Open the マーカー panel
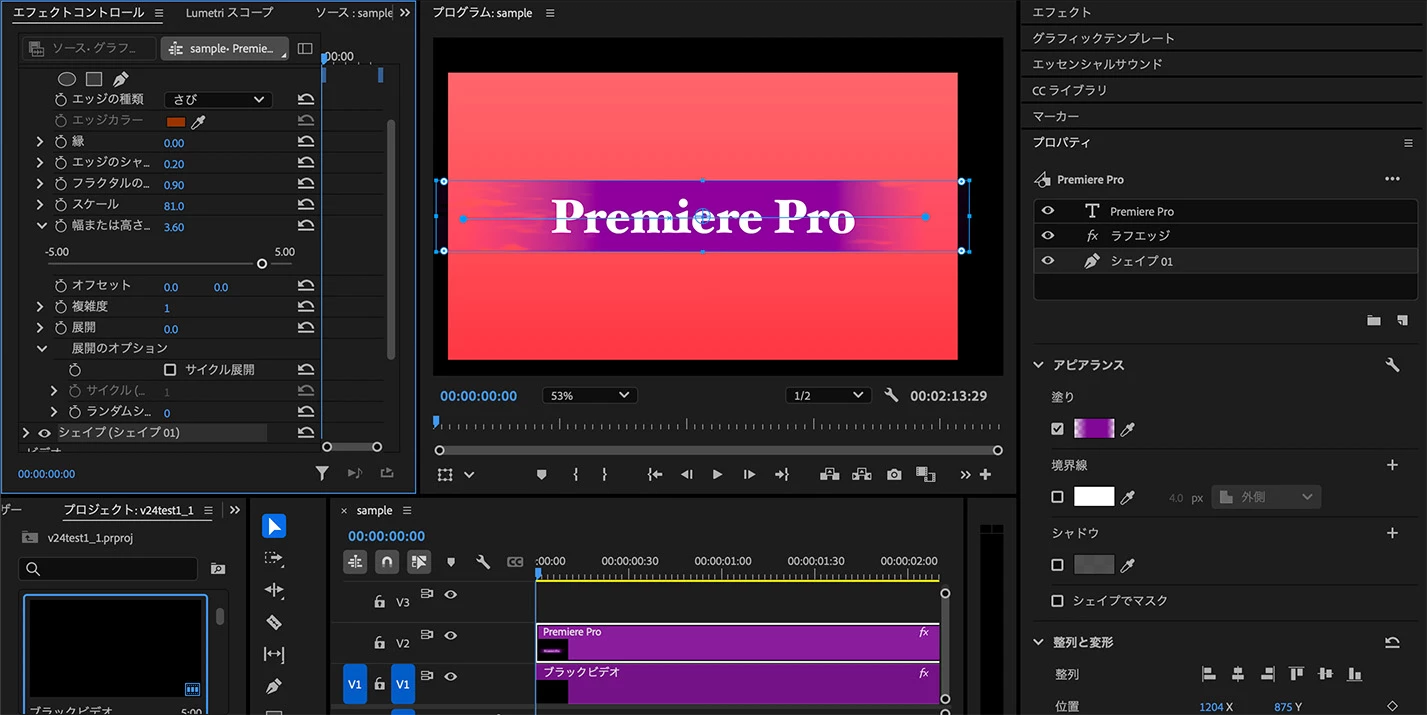The image size is (1427, 715). click(1055, 116)
